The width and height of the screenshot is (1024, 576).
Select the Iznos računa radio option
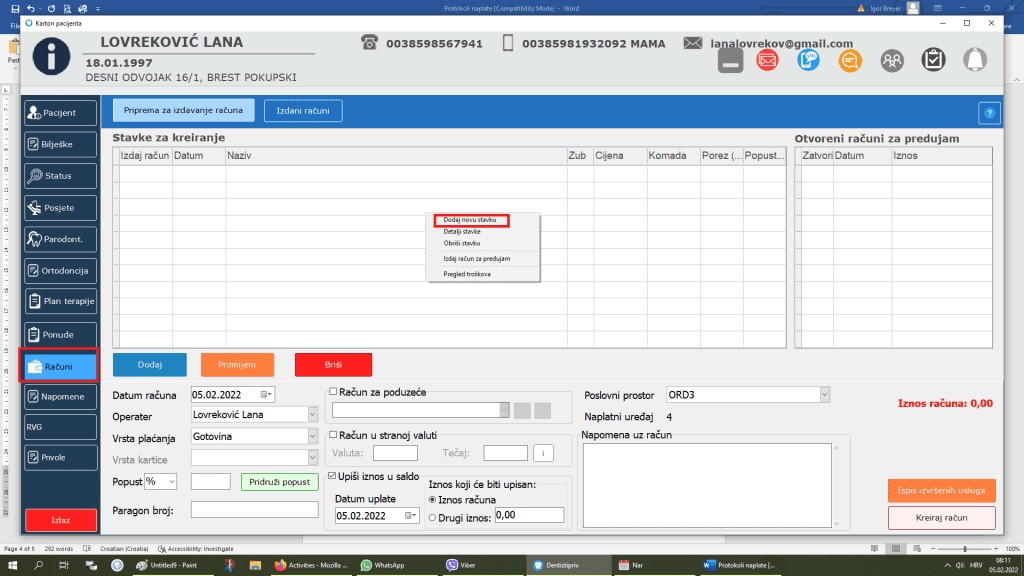(x=432, y=500)
